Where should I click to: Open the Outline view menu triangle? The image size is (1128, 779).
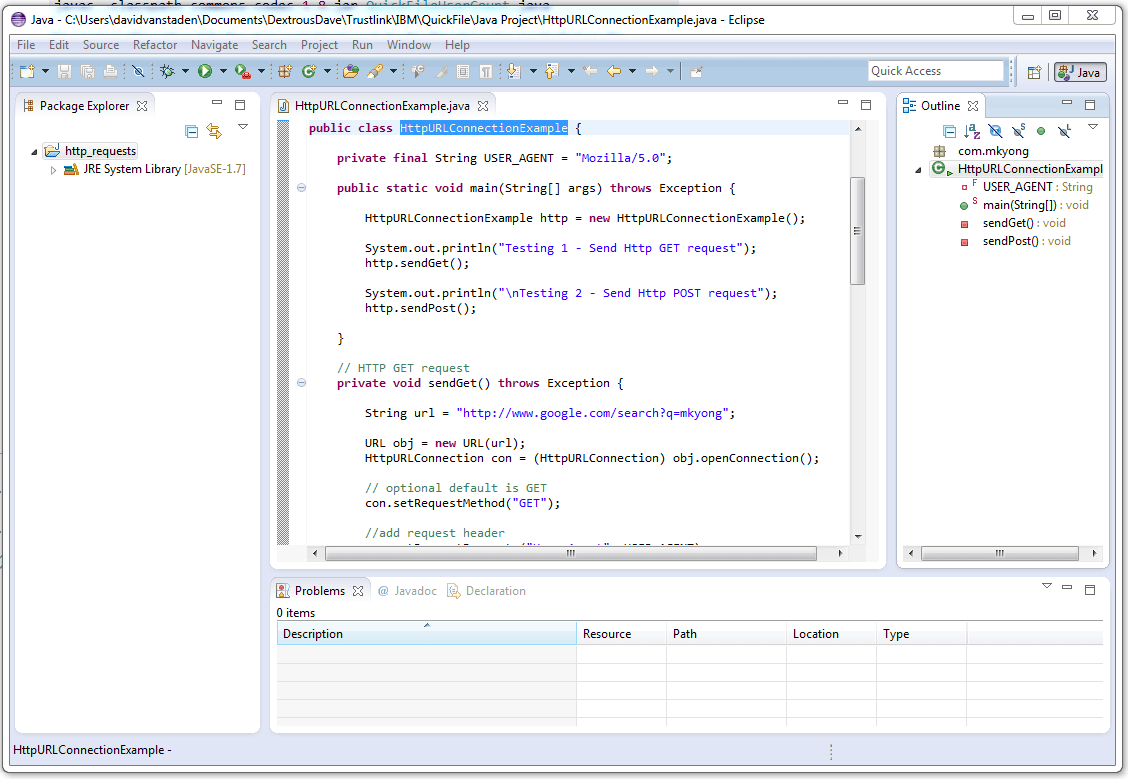coord(1093,127)
